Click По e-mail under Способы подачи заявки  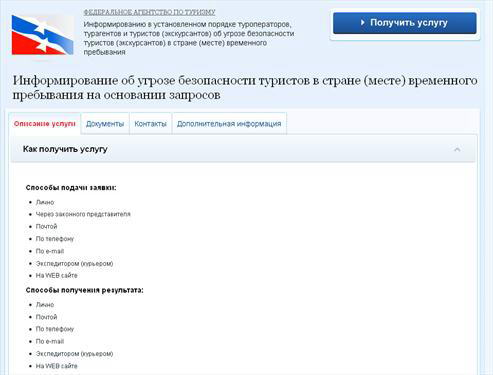pos(50,251)
